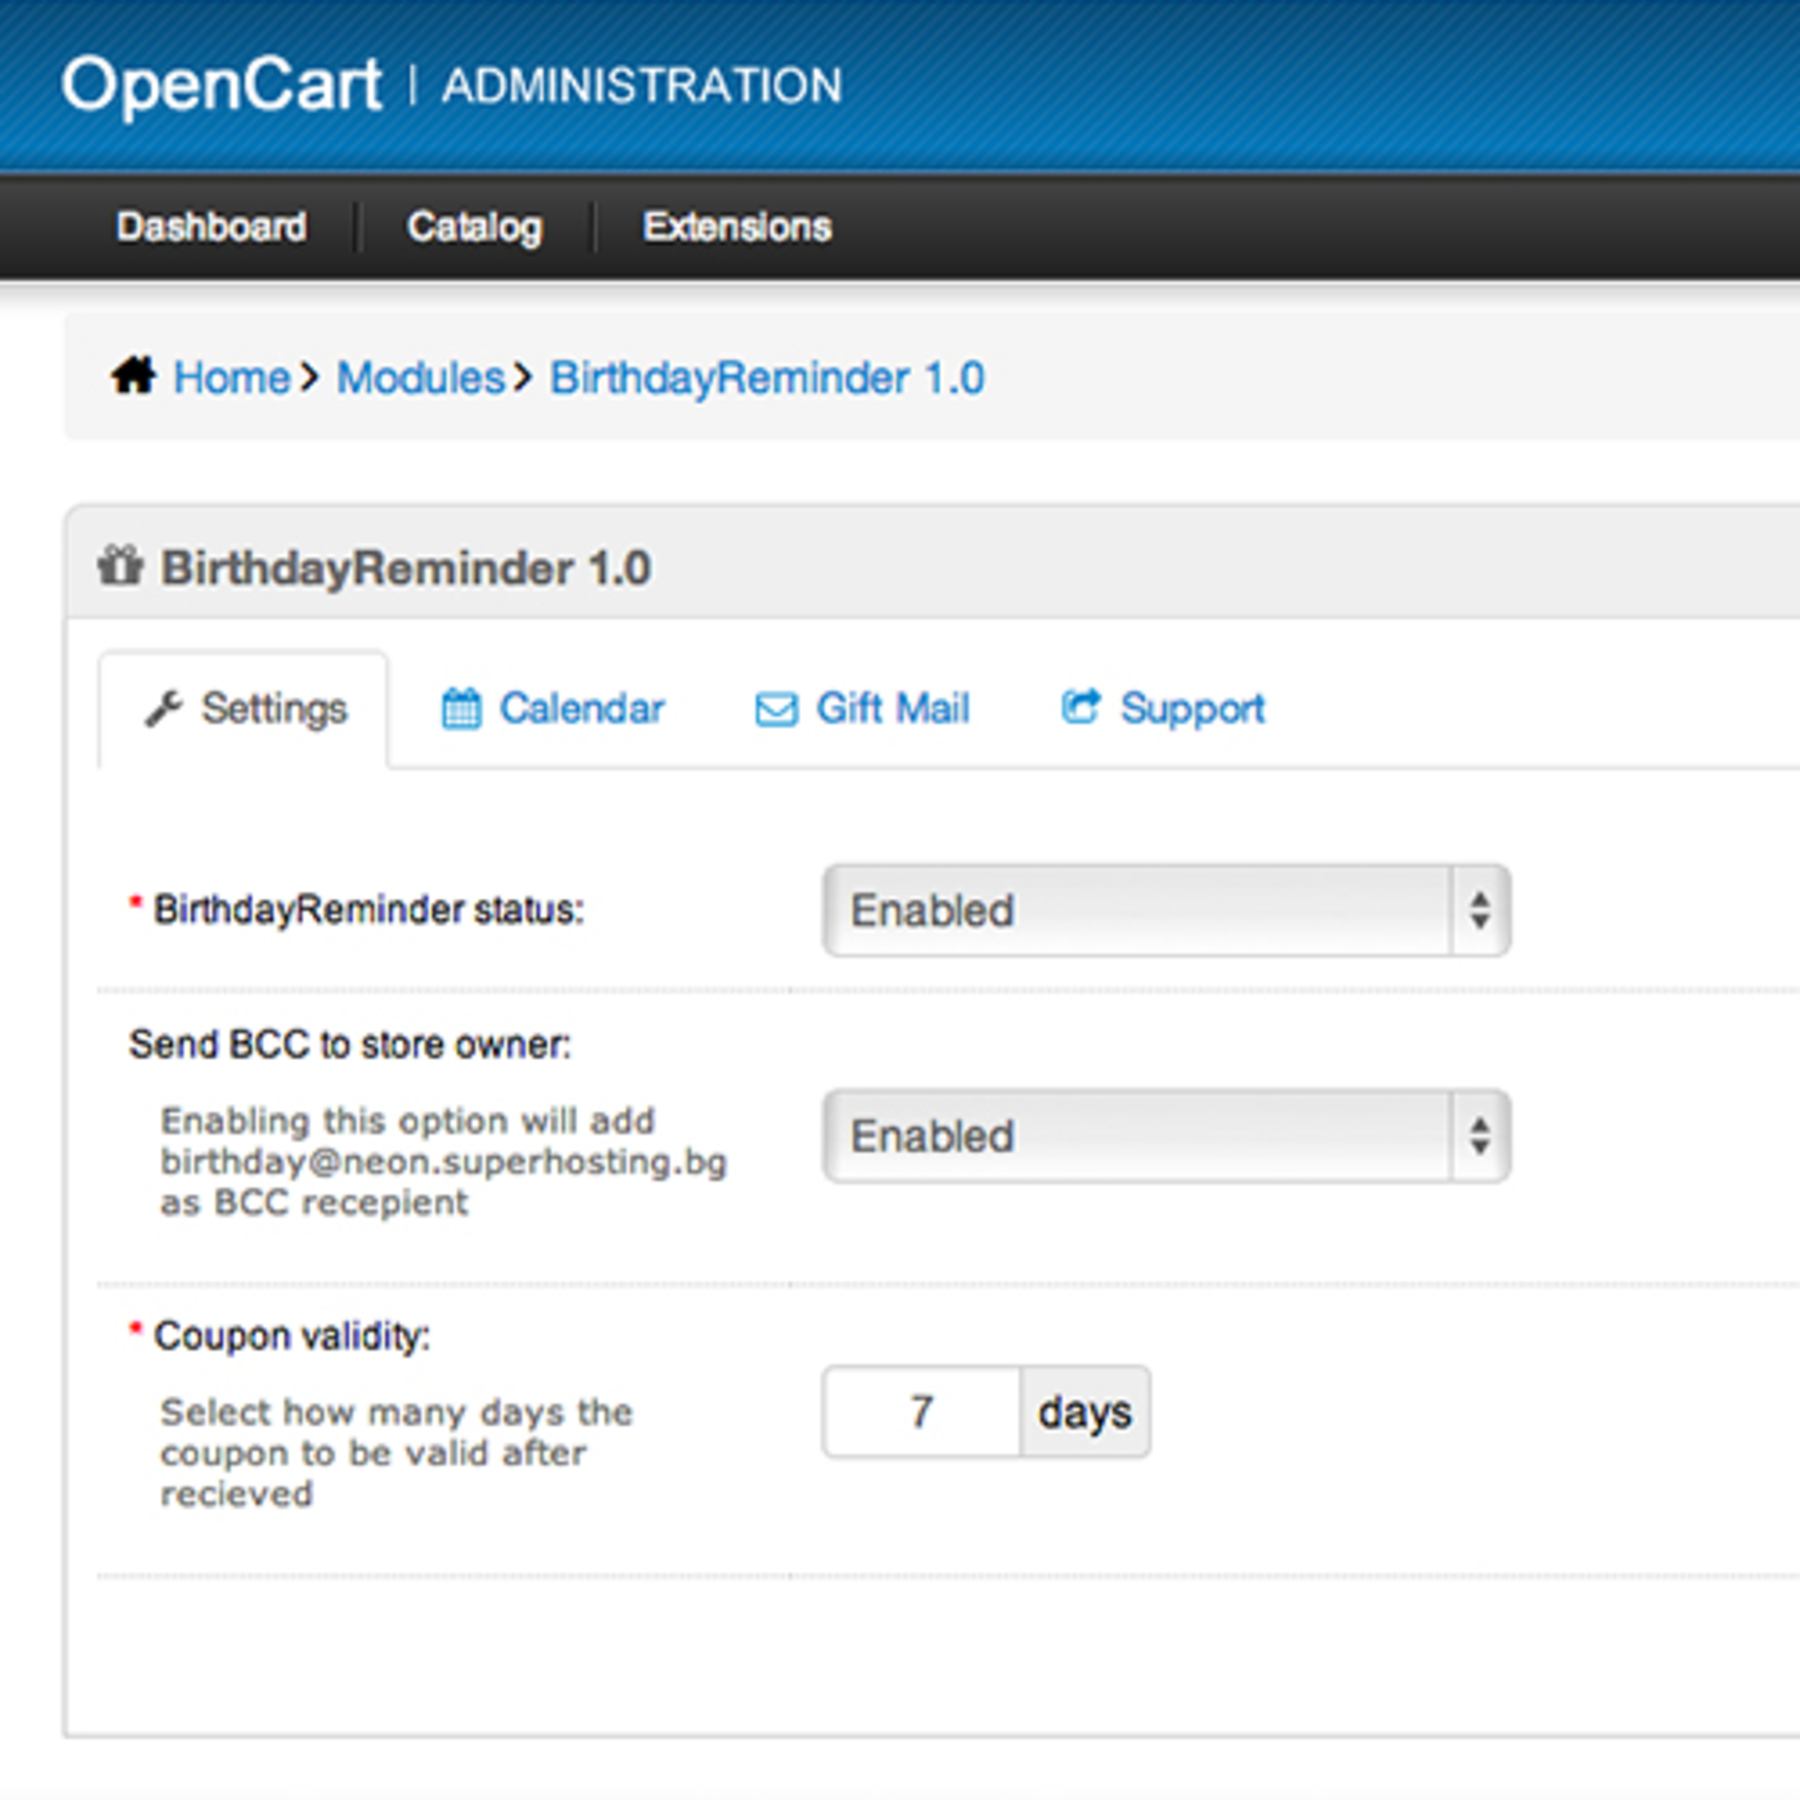Open BirthdayReminder status dropdown
This screenshot has height=1800, width=1800.
pyautogui.click(x=1166, y=911)
